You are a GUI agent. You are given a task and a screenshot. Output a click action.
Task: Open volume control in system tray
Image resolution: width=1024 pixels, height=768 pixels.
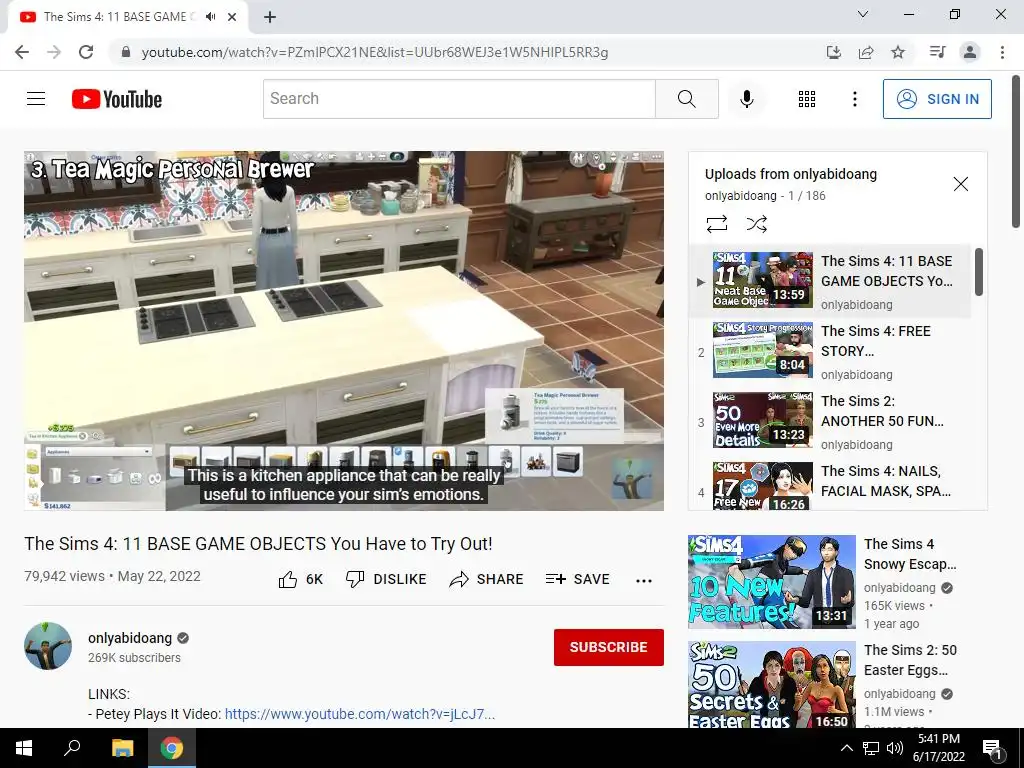tap(895, 748)
